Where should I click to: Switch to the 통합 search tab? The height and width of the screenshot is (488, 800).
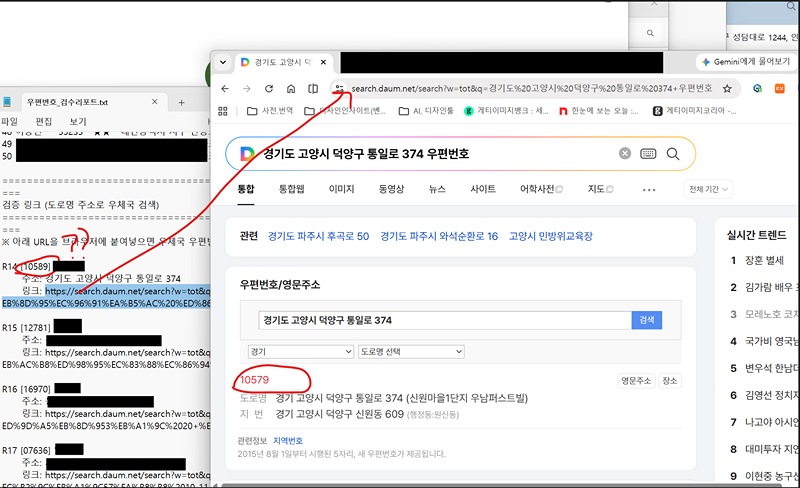(245, 189)
